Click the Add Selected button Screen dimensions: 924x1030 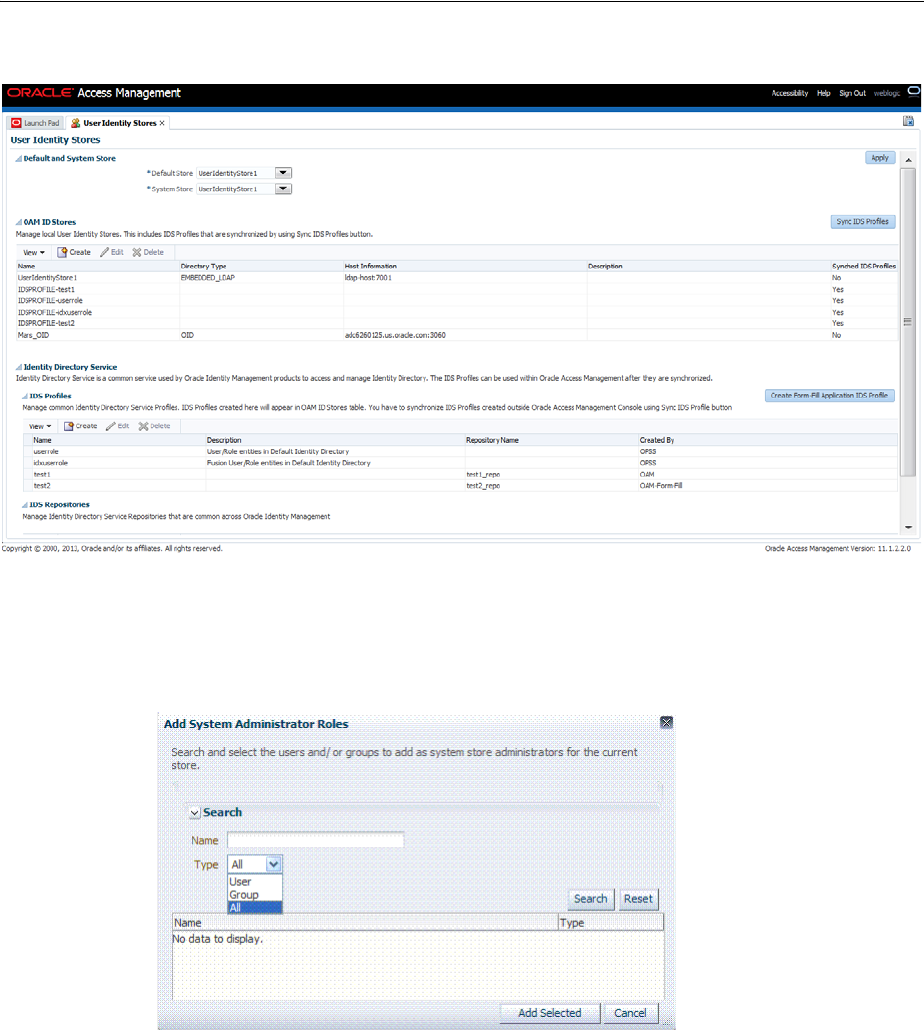550,1013
